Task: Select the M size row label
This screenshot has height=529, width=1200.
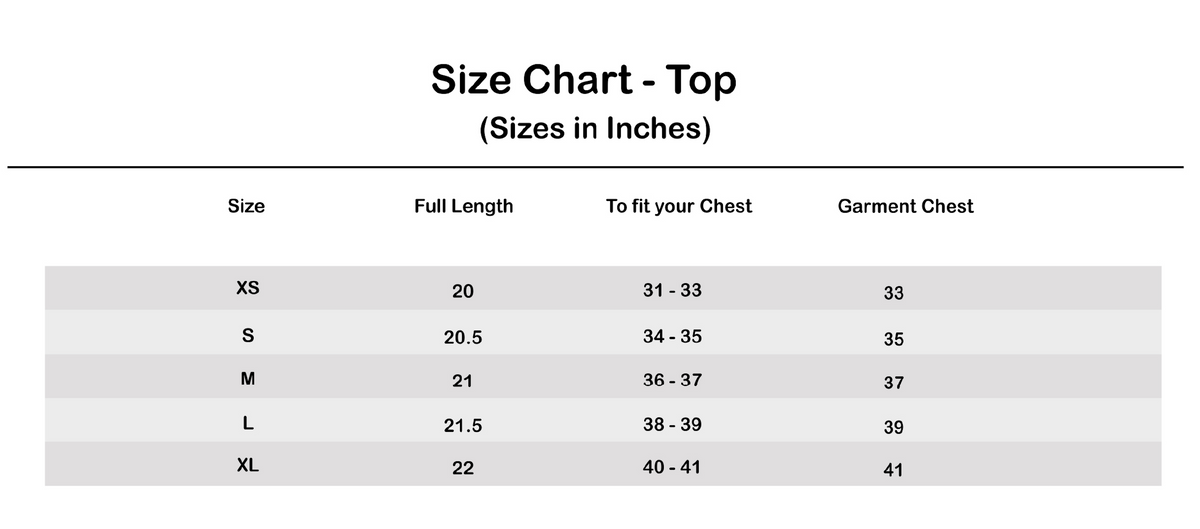Action: pyautogui.click(x=247, y=379)
